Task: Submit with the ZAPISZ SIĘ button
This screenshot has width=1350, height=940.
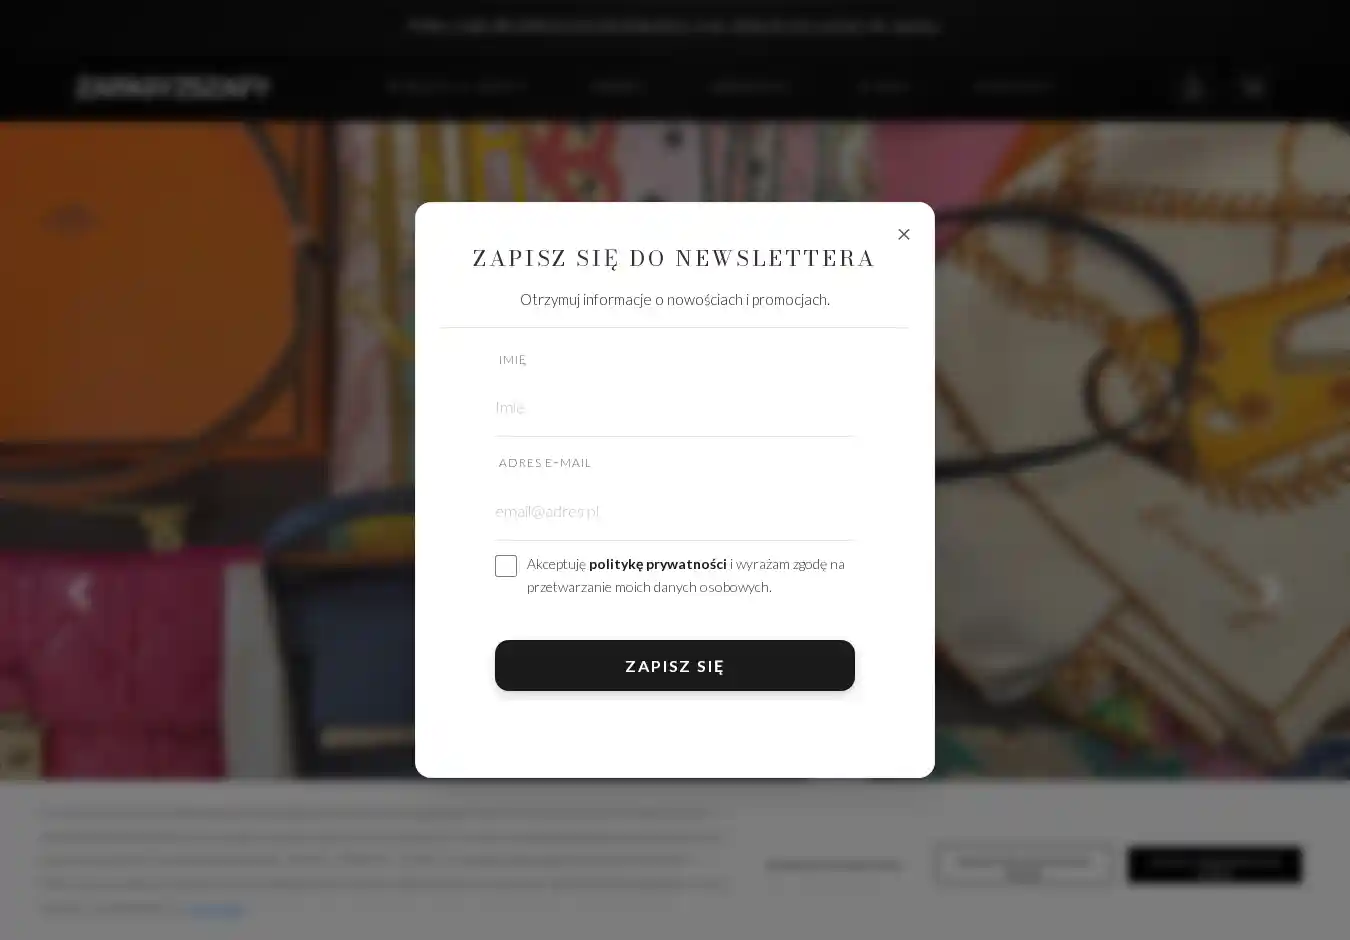Action: [x=675, y=666]
